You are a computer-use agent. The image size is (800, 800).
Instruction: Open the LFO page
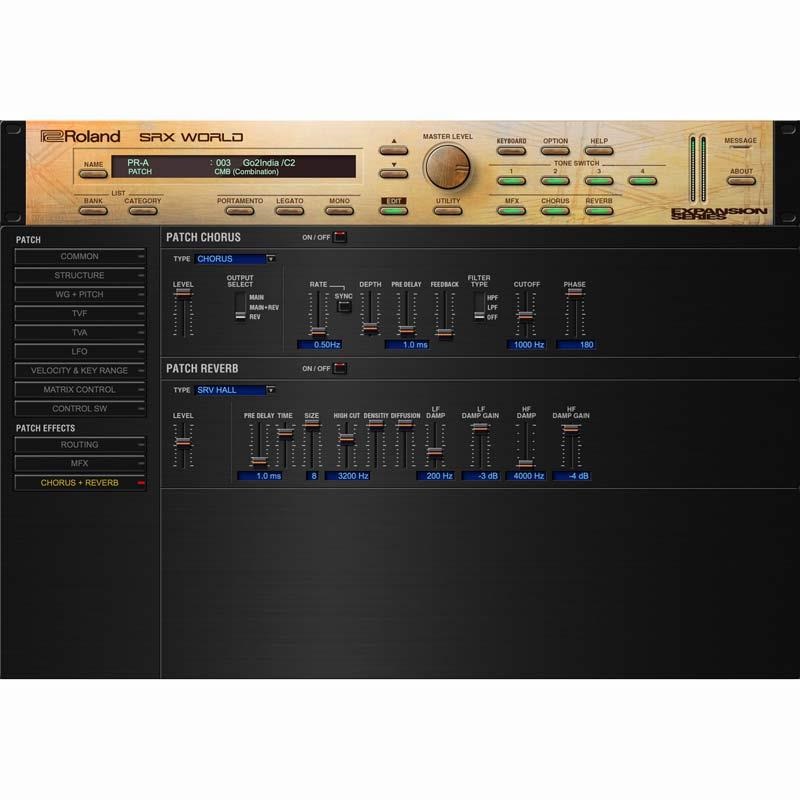coord(80,352)
